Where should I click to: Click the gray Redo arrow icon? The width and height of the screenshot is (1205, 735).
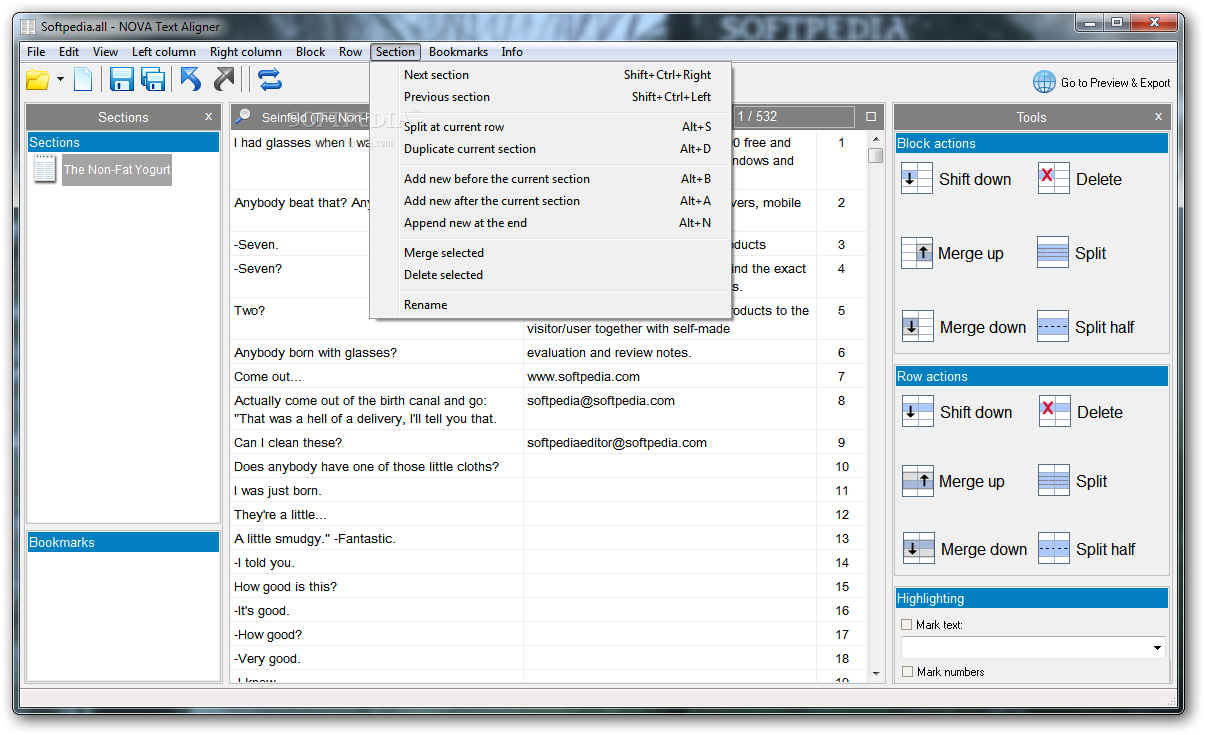click(225, 79)
